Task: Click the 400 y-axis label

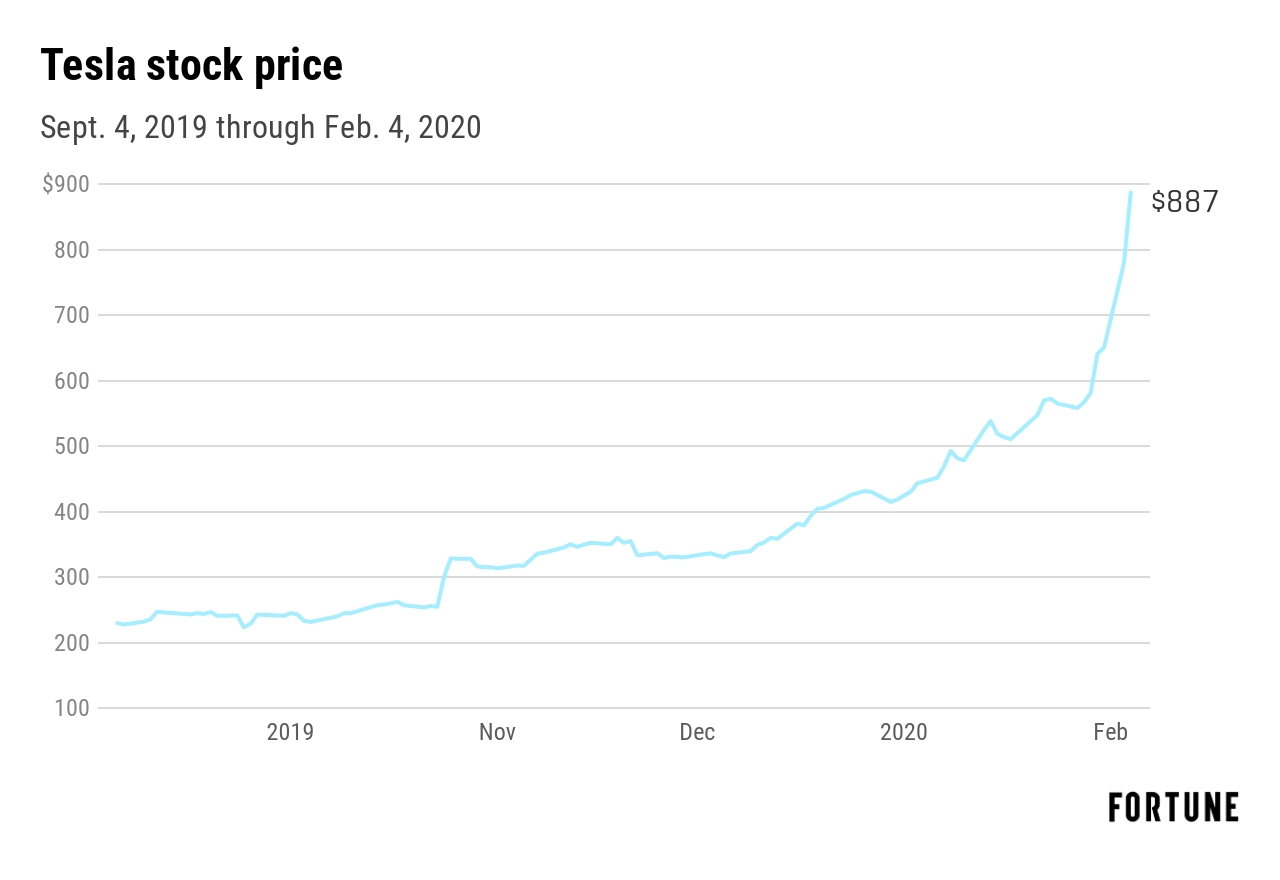Action: pos(72,512)
